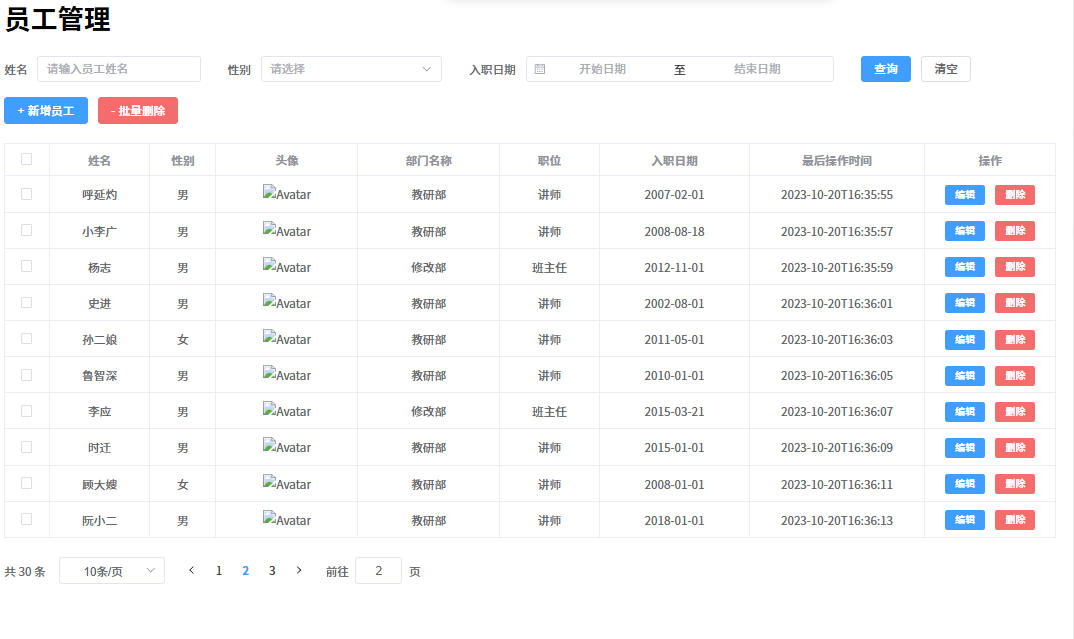Delete employee 鲁智深
This screenshot has height=639, width=1074.
click(x=1014, y=375)
